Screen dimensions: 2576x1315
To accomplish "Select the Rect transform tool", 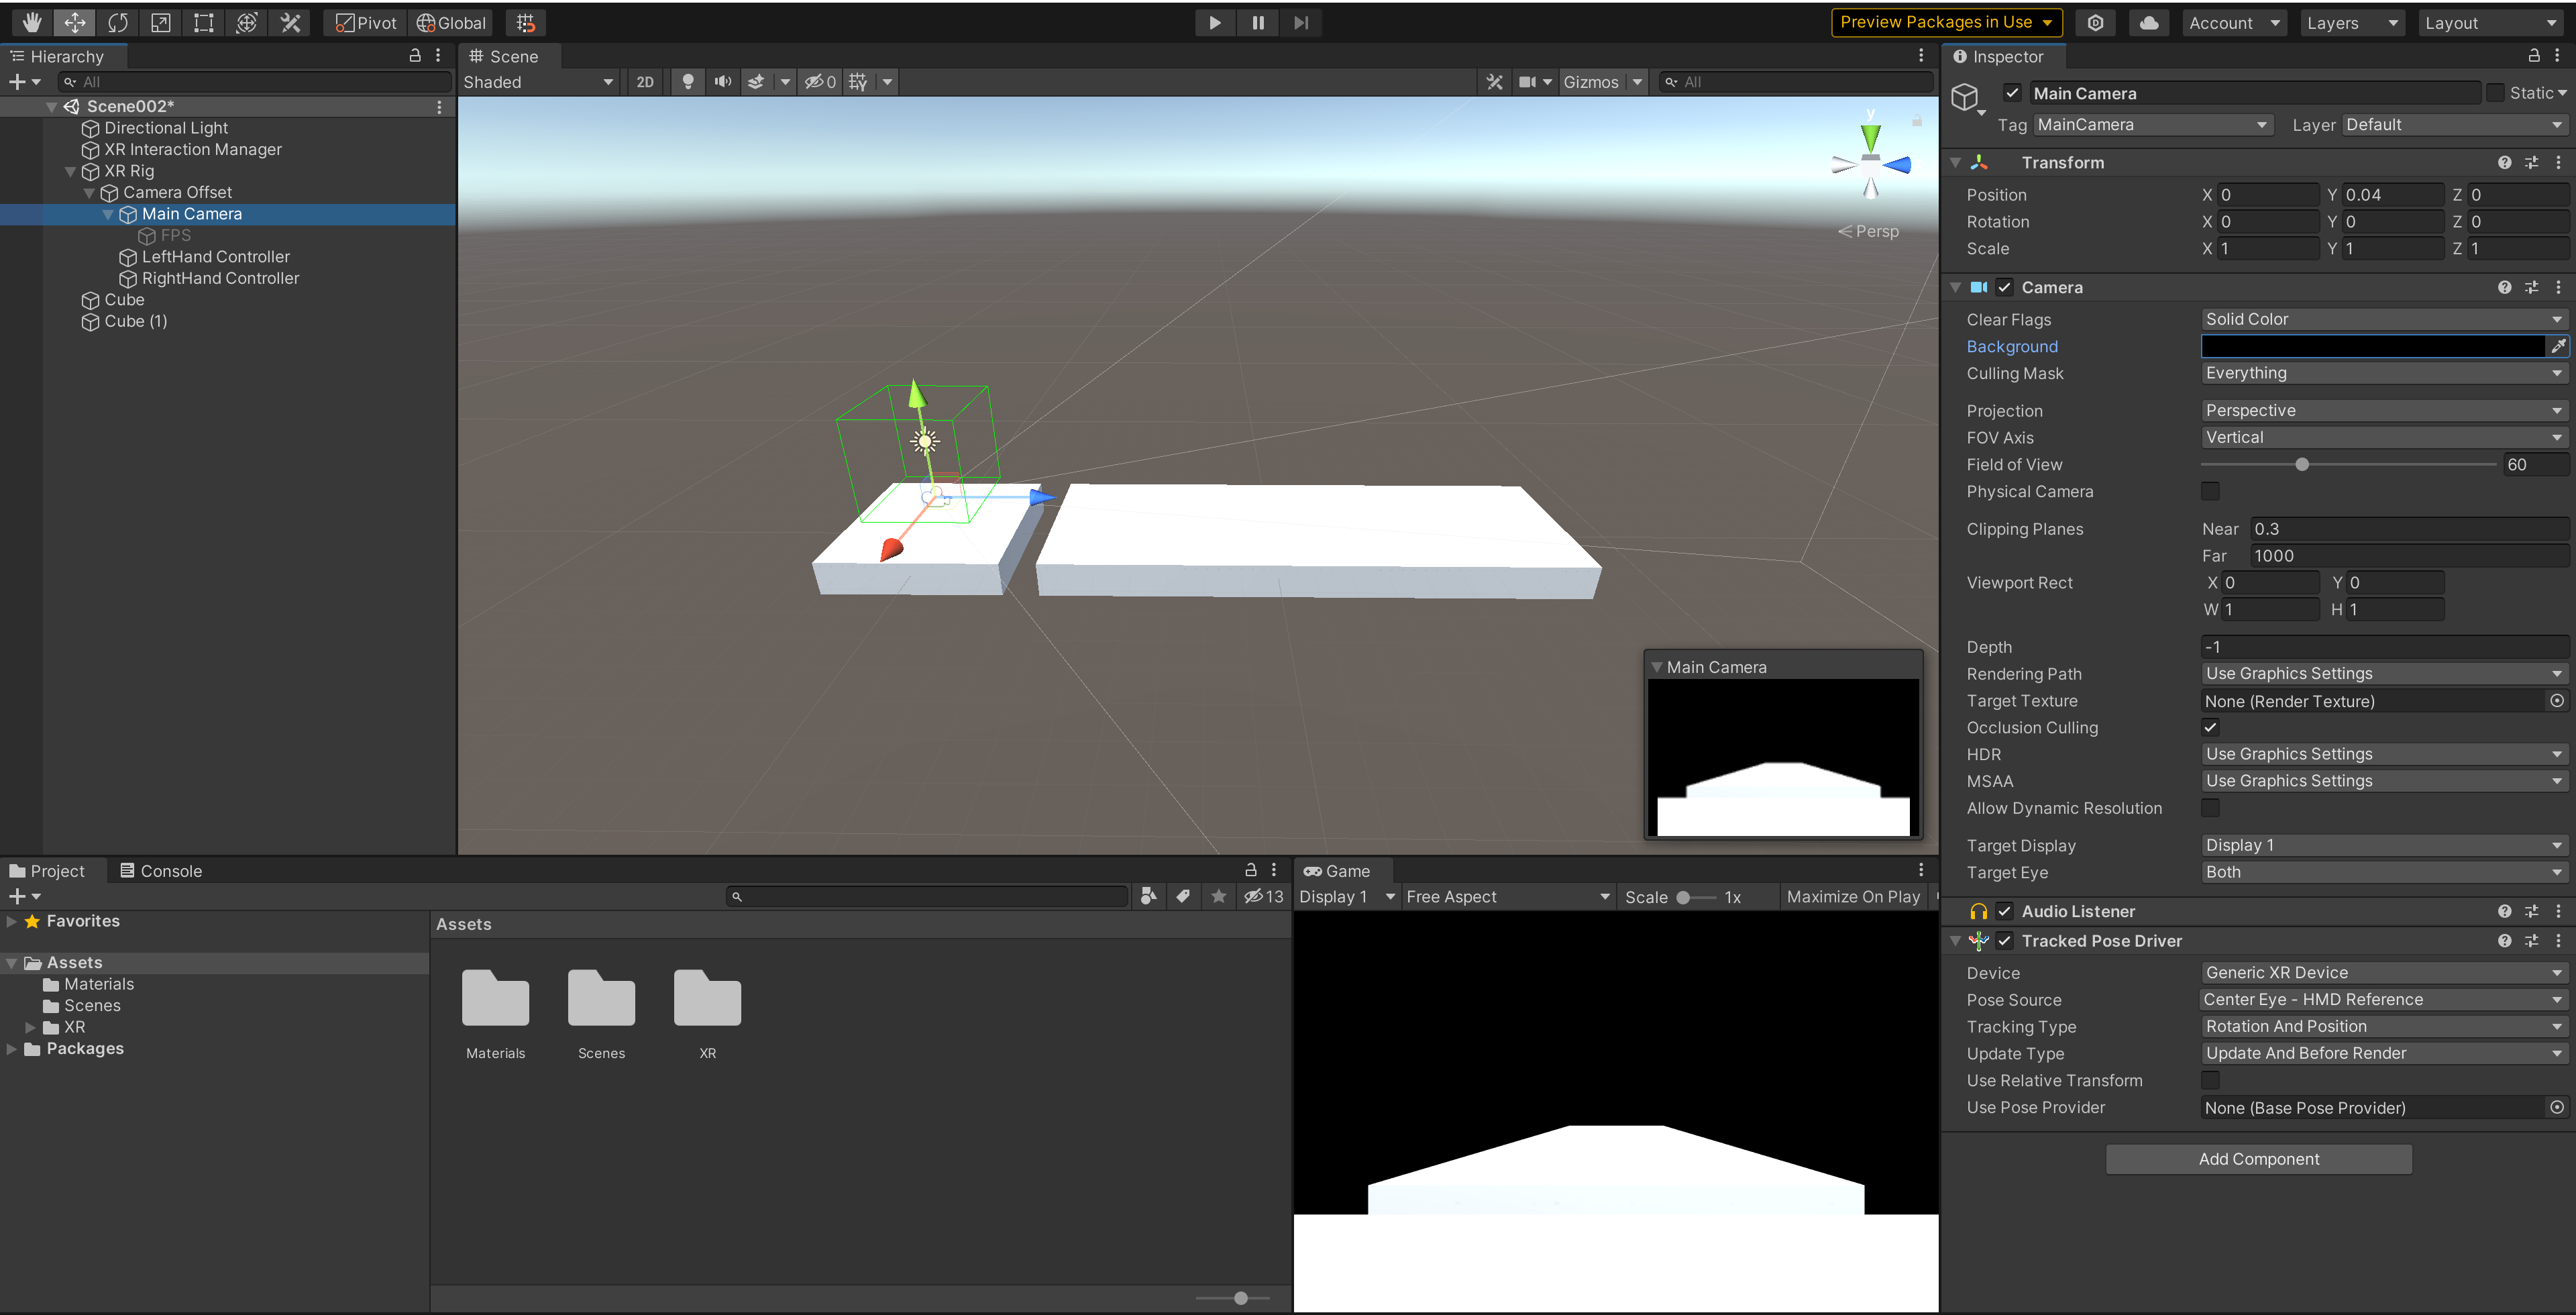I will click(x=204, y=22).
